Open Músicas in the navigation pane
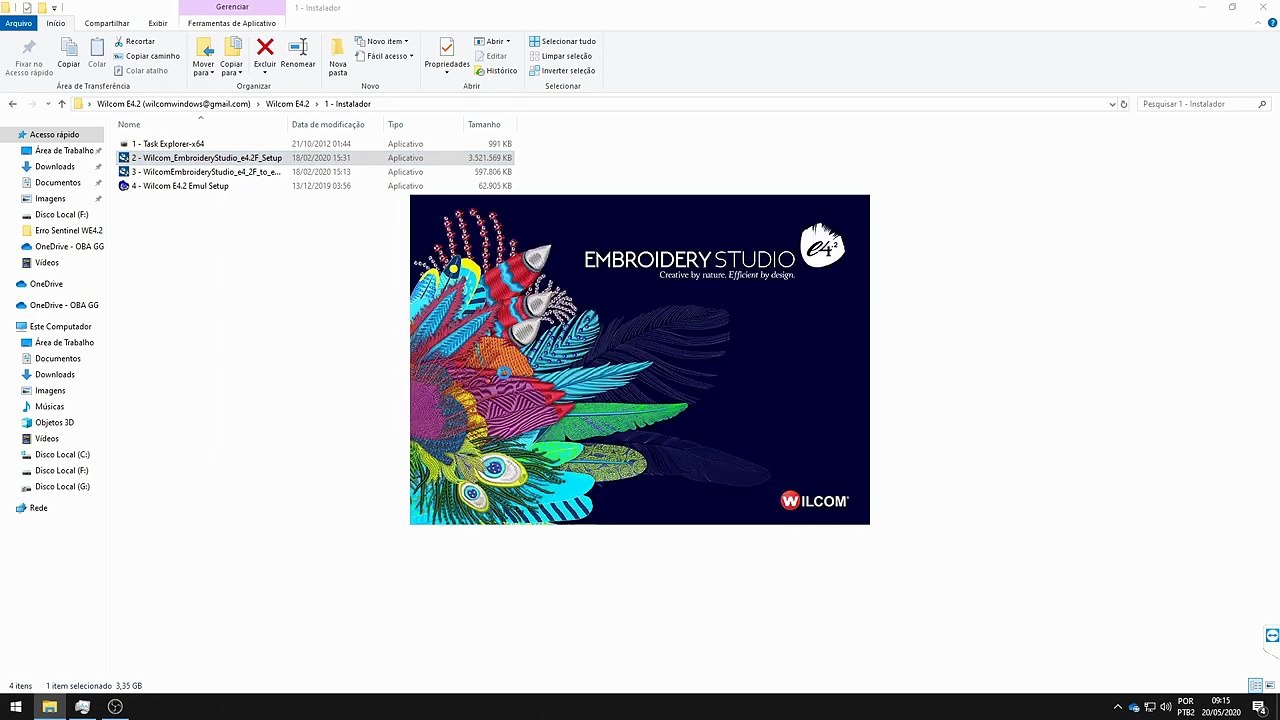1280x720 pixels. point(50,407)
